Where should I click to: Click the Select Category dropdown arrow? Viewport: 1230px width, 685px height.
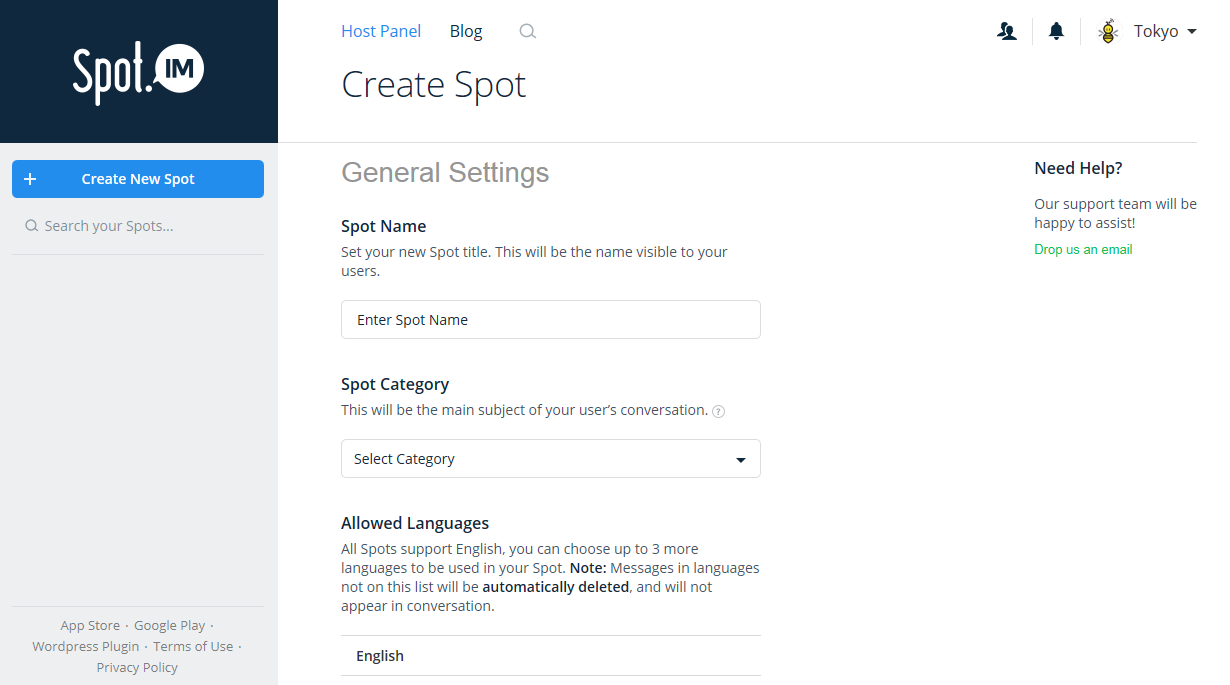point(741,460)
